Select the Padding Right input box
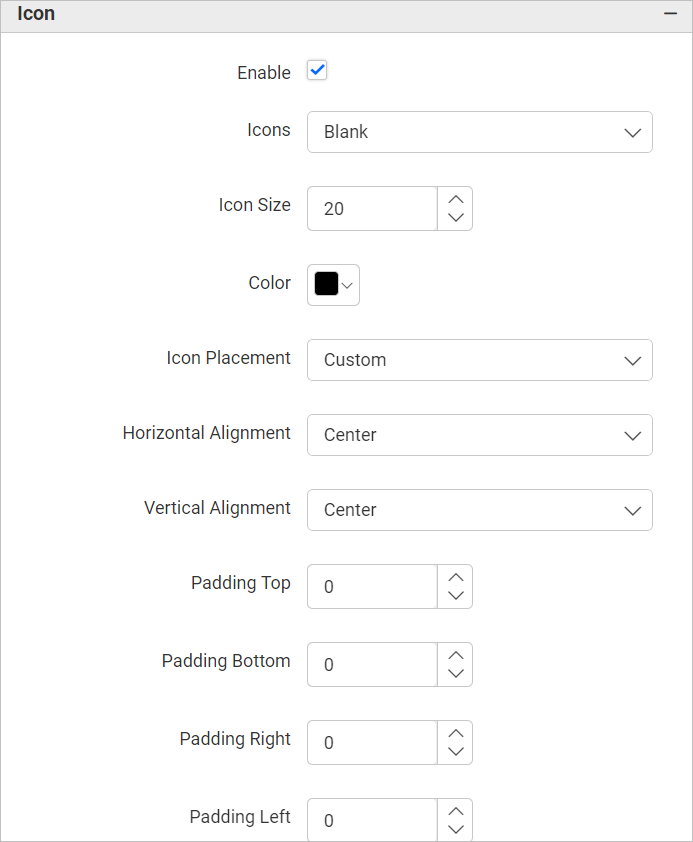This screenshot has height=842, width=693. (372, 743)
